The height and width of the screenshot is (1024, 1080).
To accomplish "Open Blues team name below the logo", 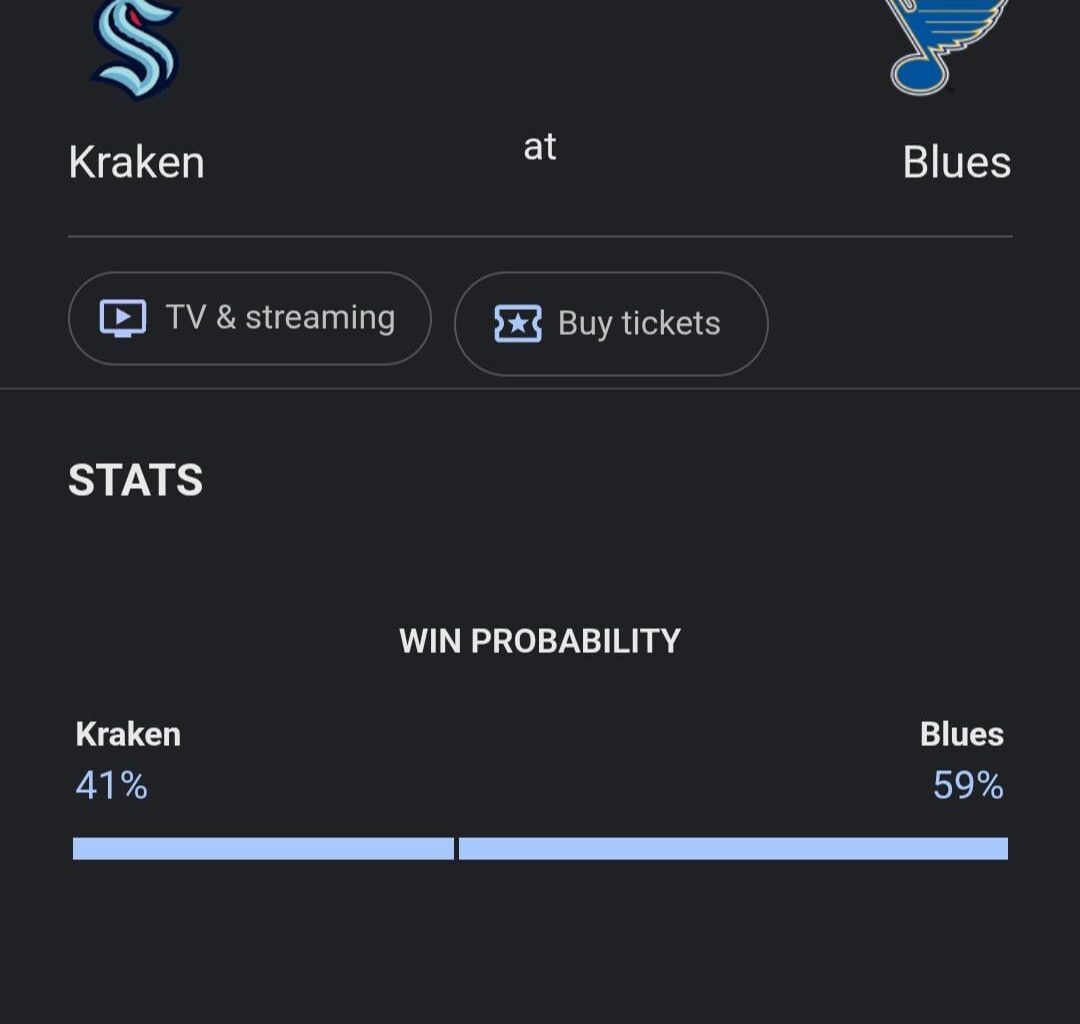I will click(x=956, y=162).
